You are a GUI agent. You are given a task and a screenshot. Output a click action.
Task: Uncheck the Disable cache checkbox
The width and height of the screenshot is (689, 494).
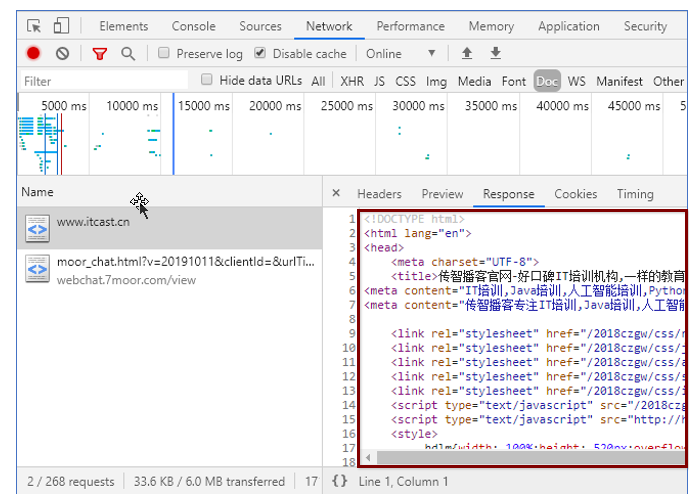pos(261,54)
